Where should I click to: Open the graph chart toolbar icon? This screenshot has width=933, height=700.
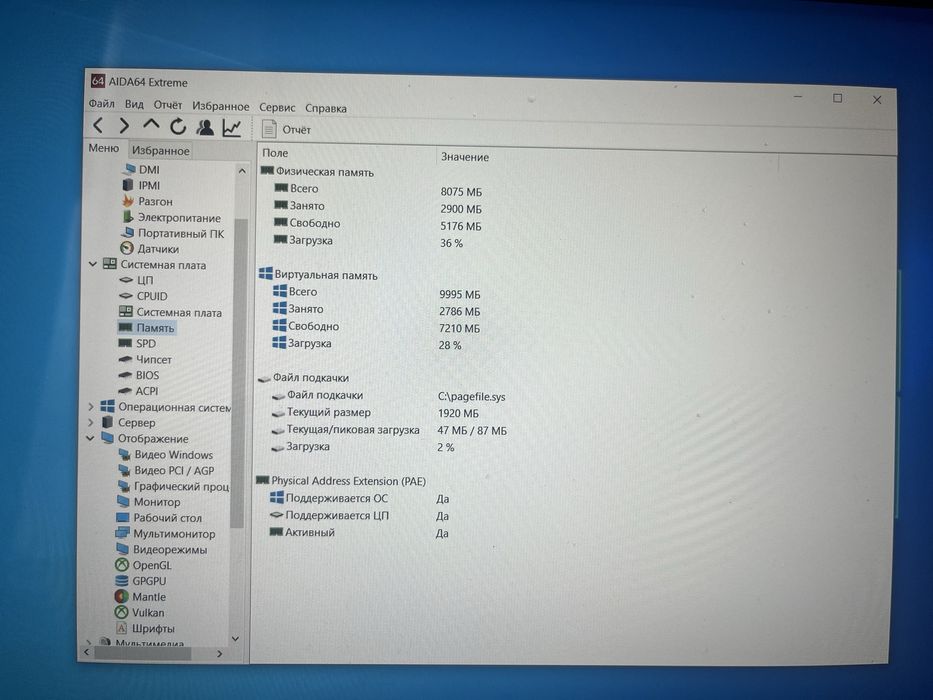tap(231, 127)
